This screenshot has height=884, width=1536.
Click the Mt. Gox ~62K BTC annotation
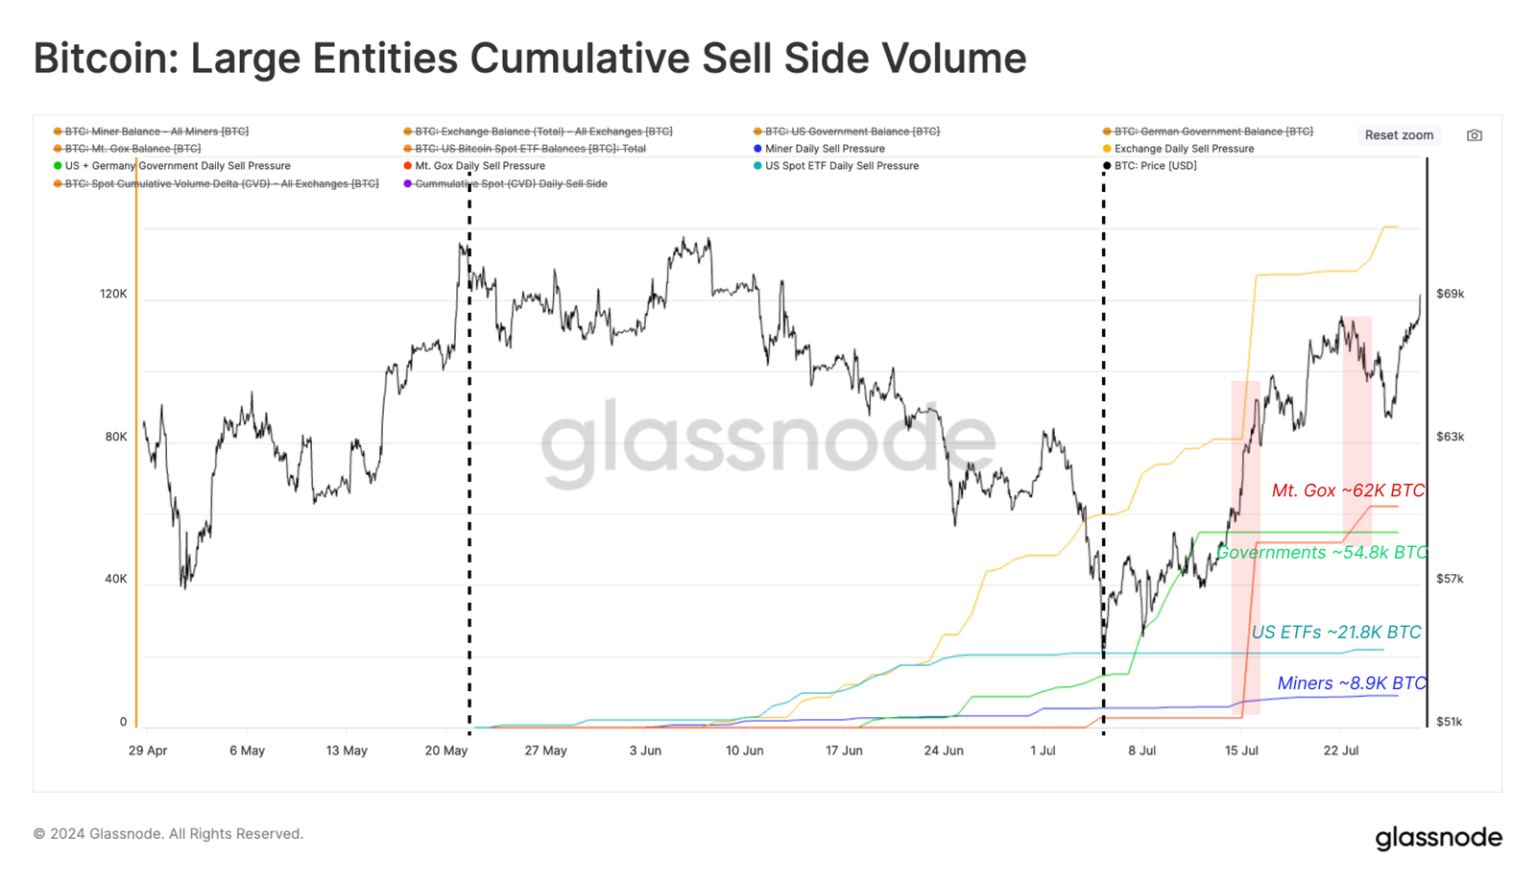tap(1348, 490)
